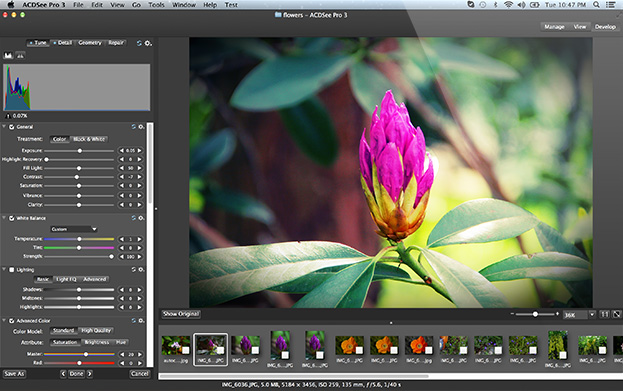Open the Window menu
Image resolution: width=623 pixels, height=391 pixels.
(x=184, y=5)
